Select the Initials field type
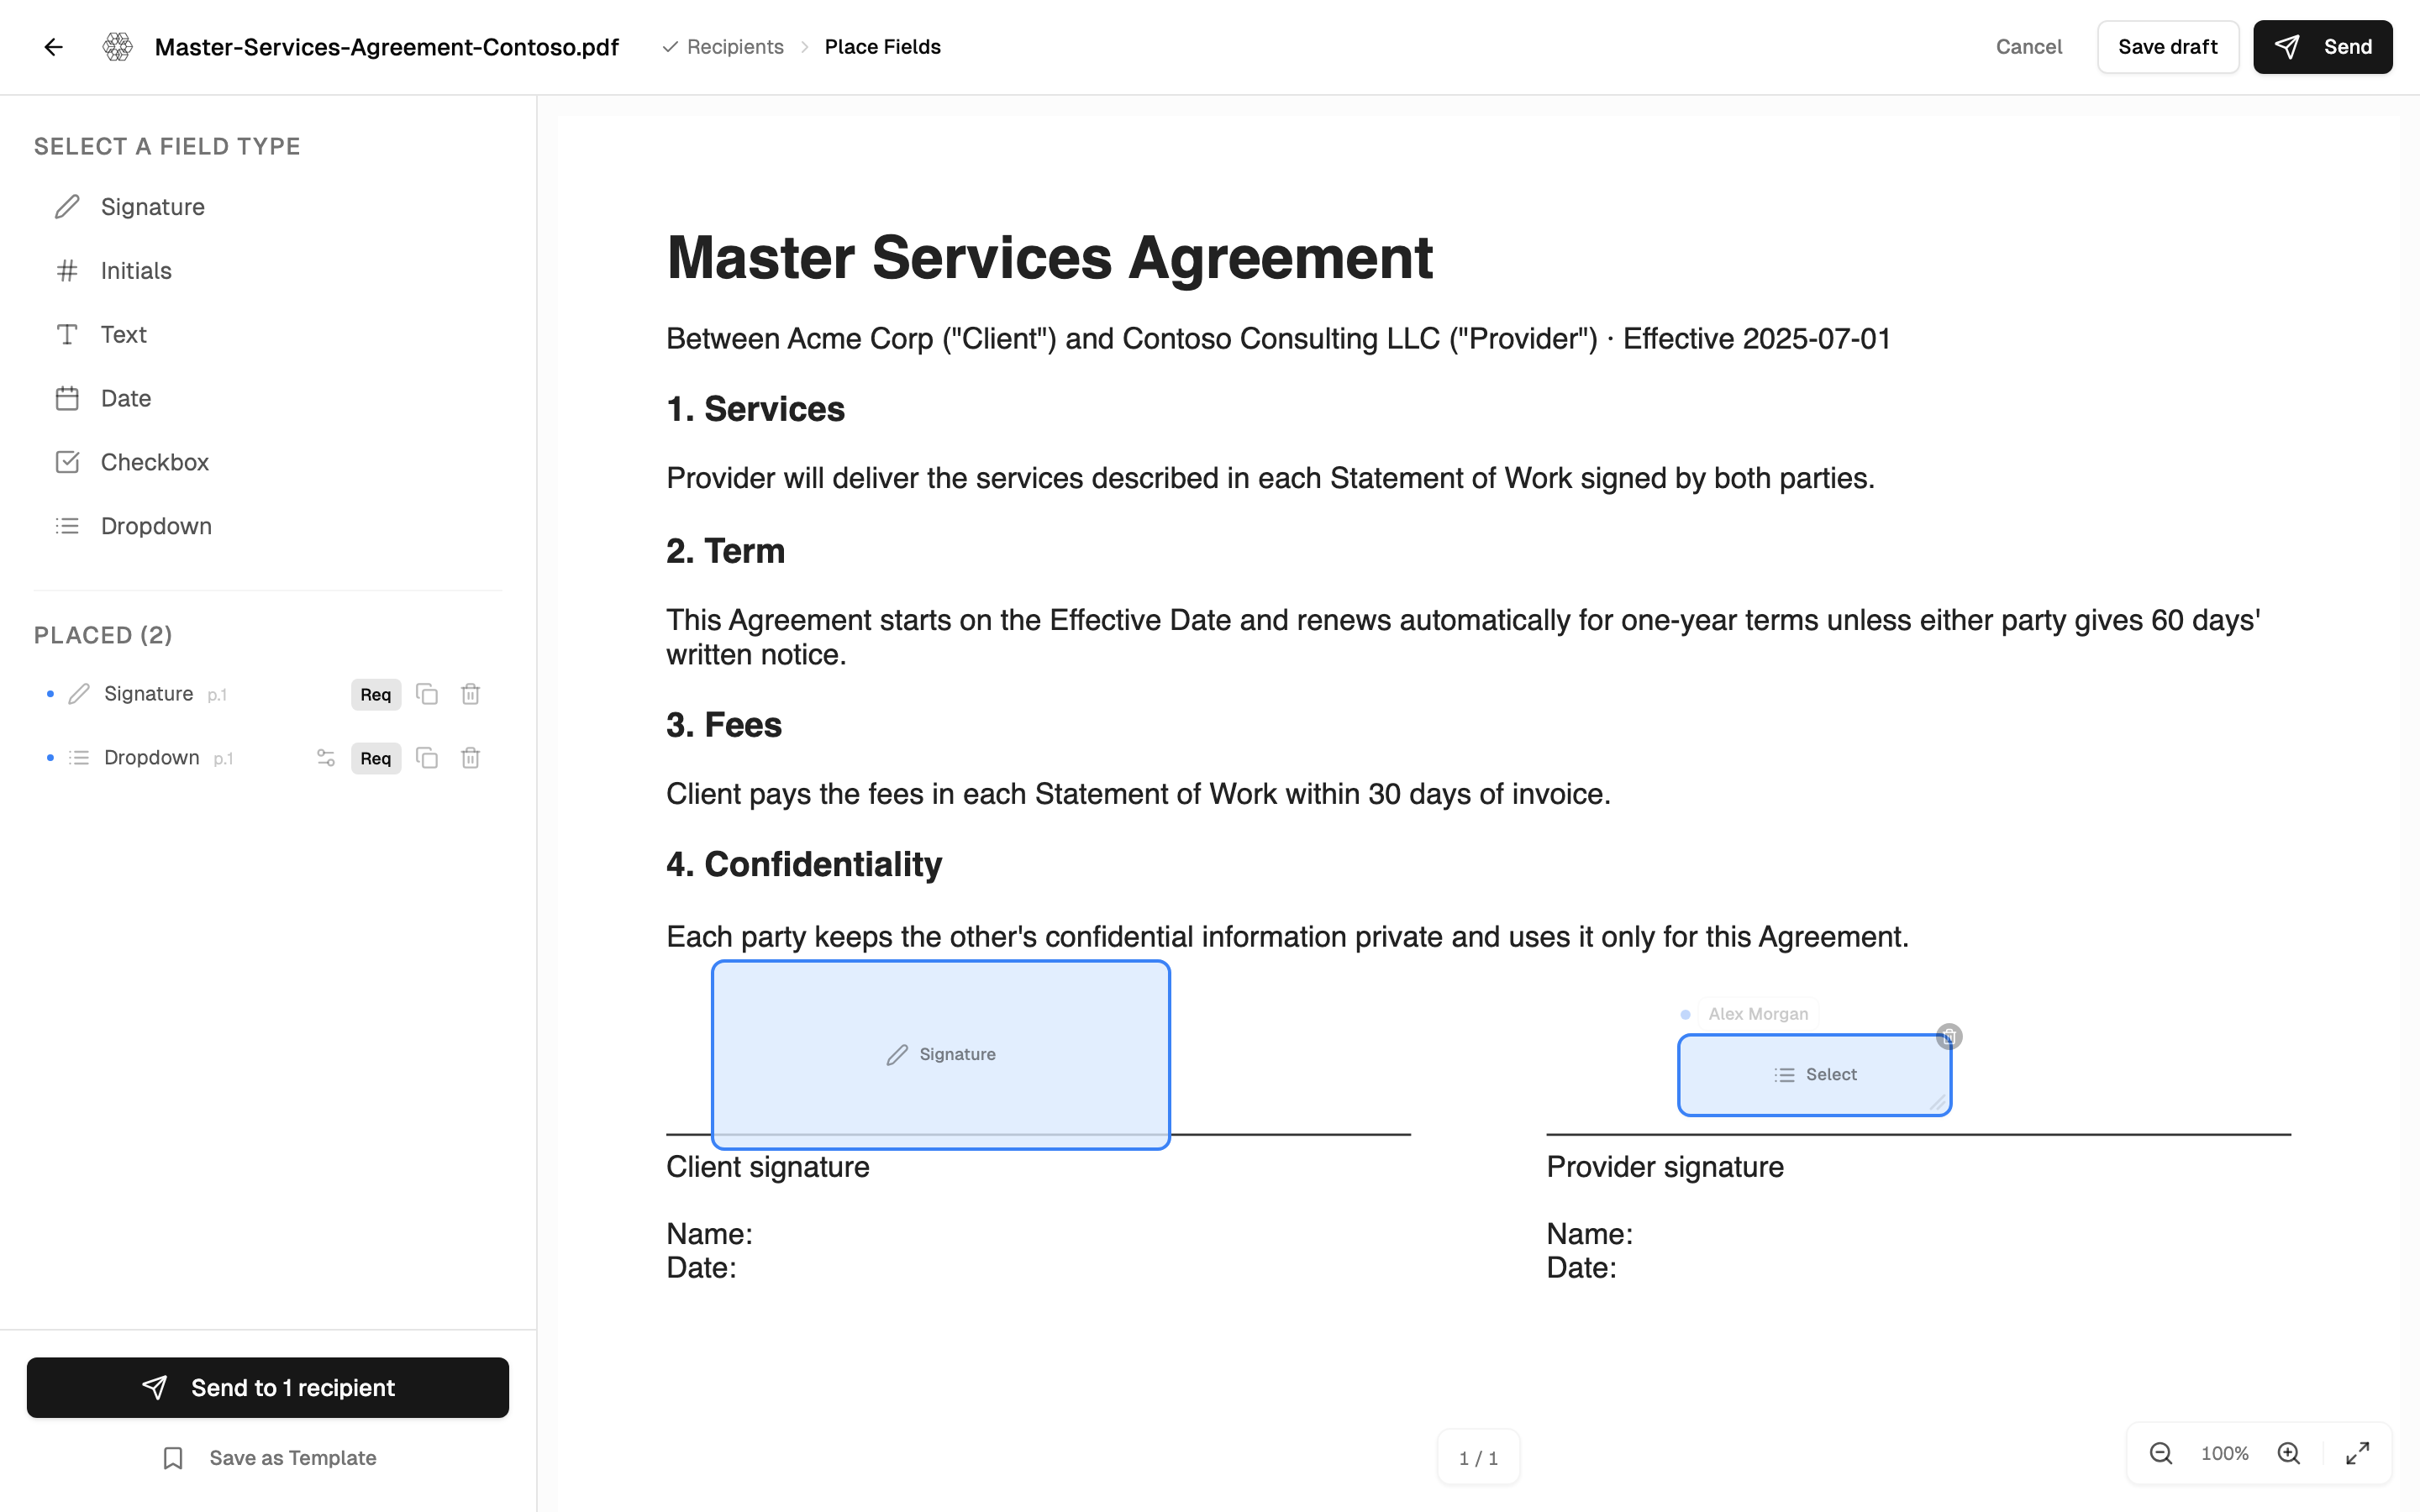 pos(268,271)
